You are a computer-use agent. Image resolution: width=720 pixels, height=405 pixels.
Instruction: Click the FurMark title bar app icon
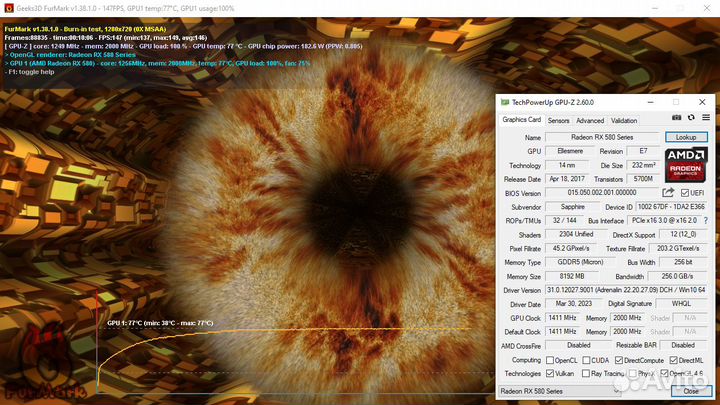tap(9, 8)
